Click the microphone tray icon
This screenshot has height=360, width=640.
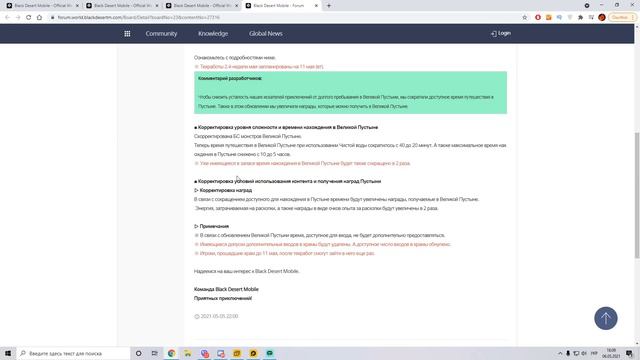click(x=568, y=353)
